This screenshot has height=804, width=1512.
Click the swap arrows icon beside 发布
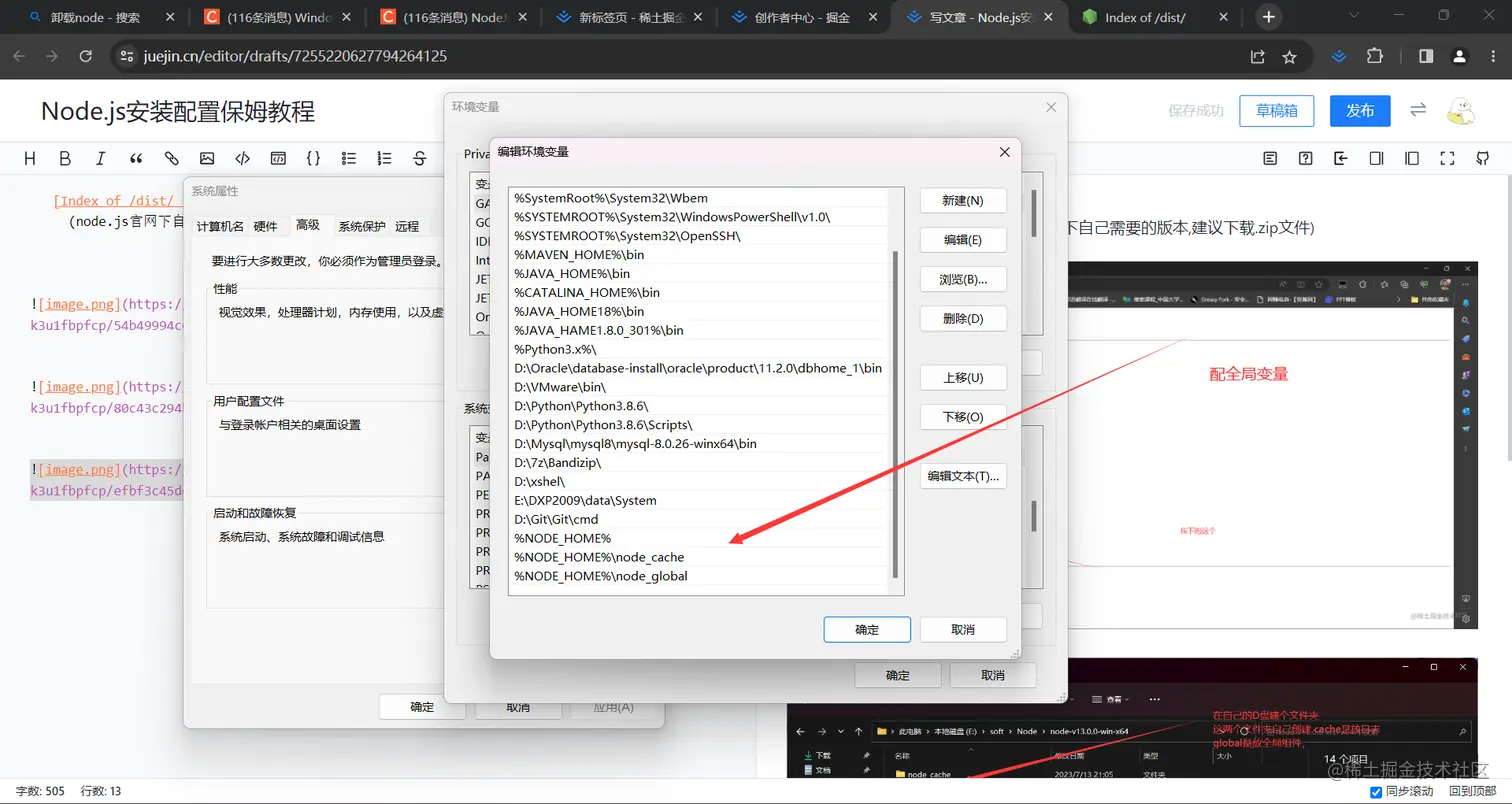click(x=1418, y=110)
